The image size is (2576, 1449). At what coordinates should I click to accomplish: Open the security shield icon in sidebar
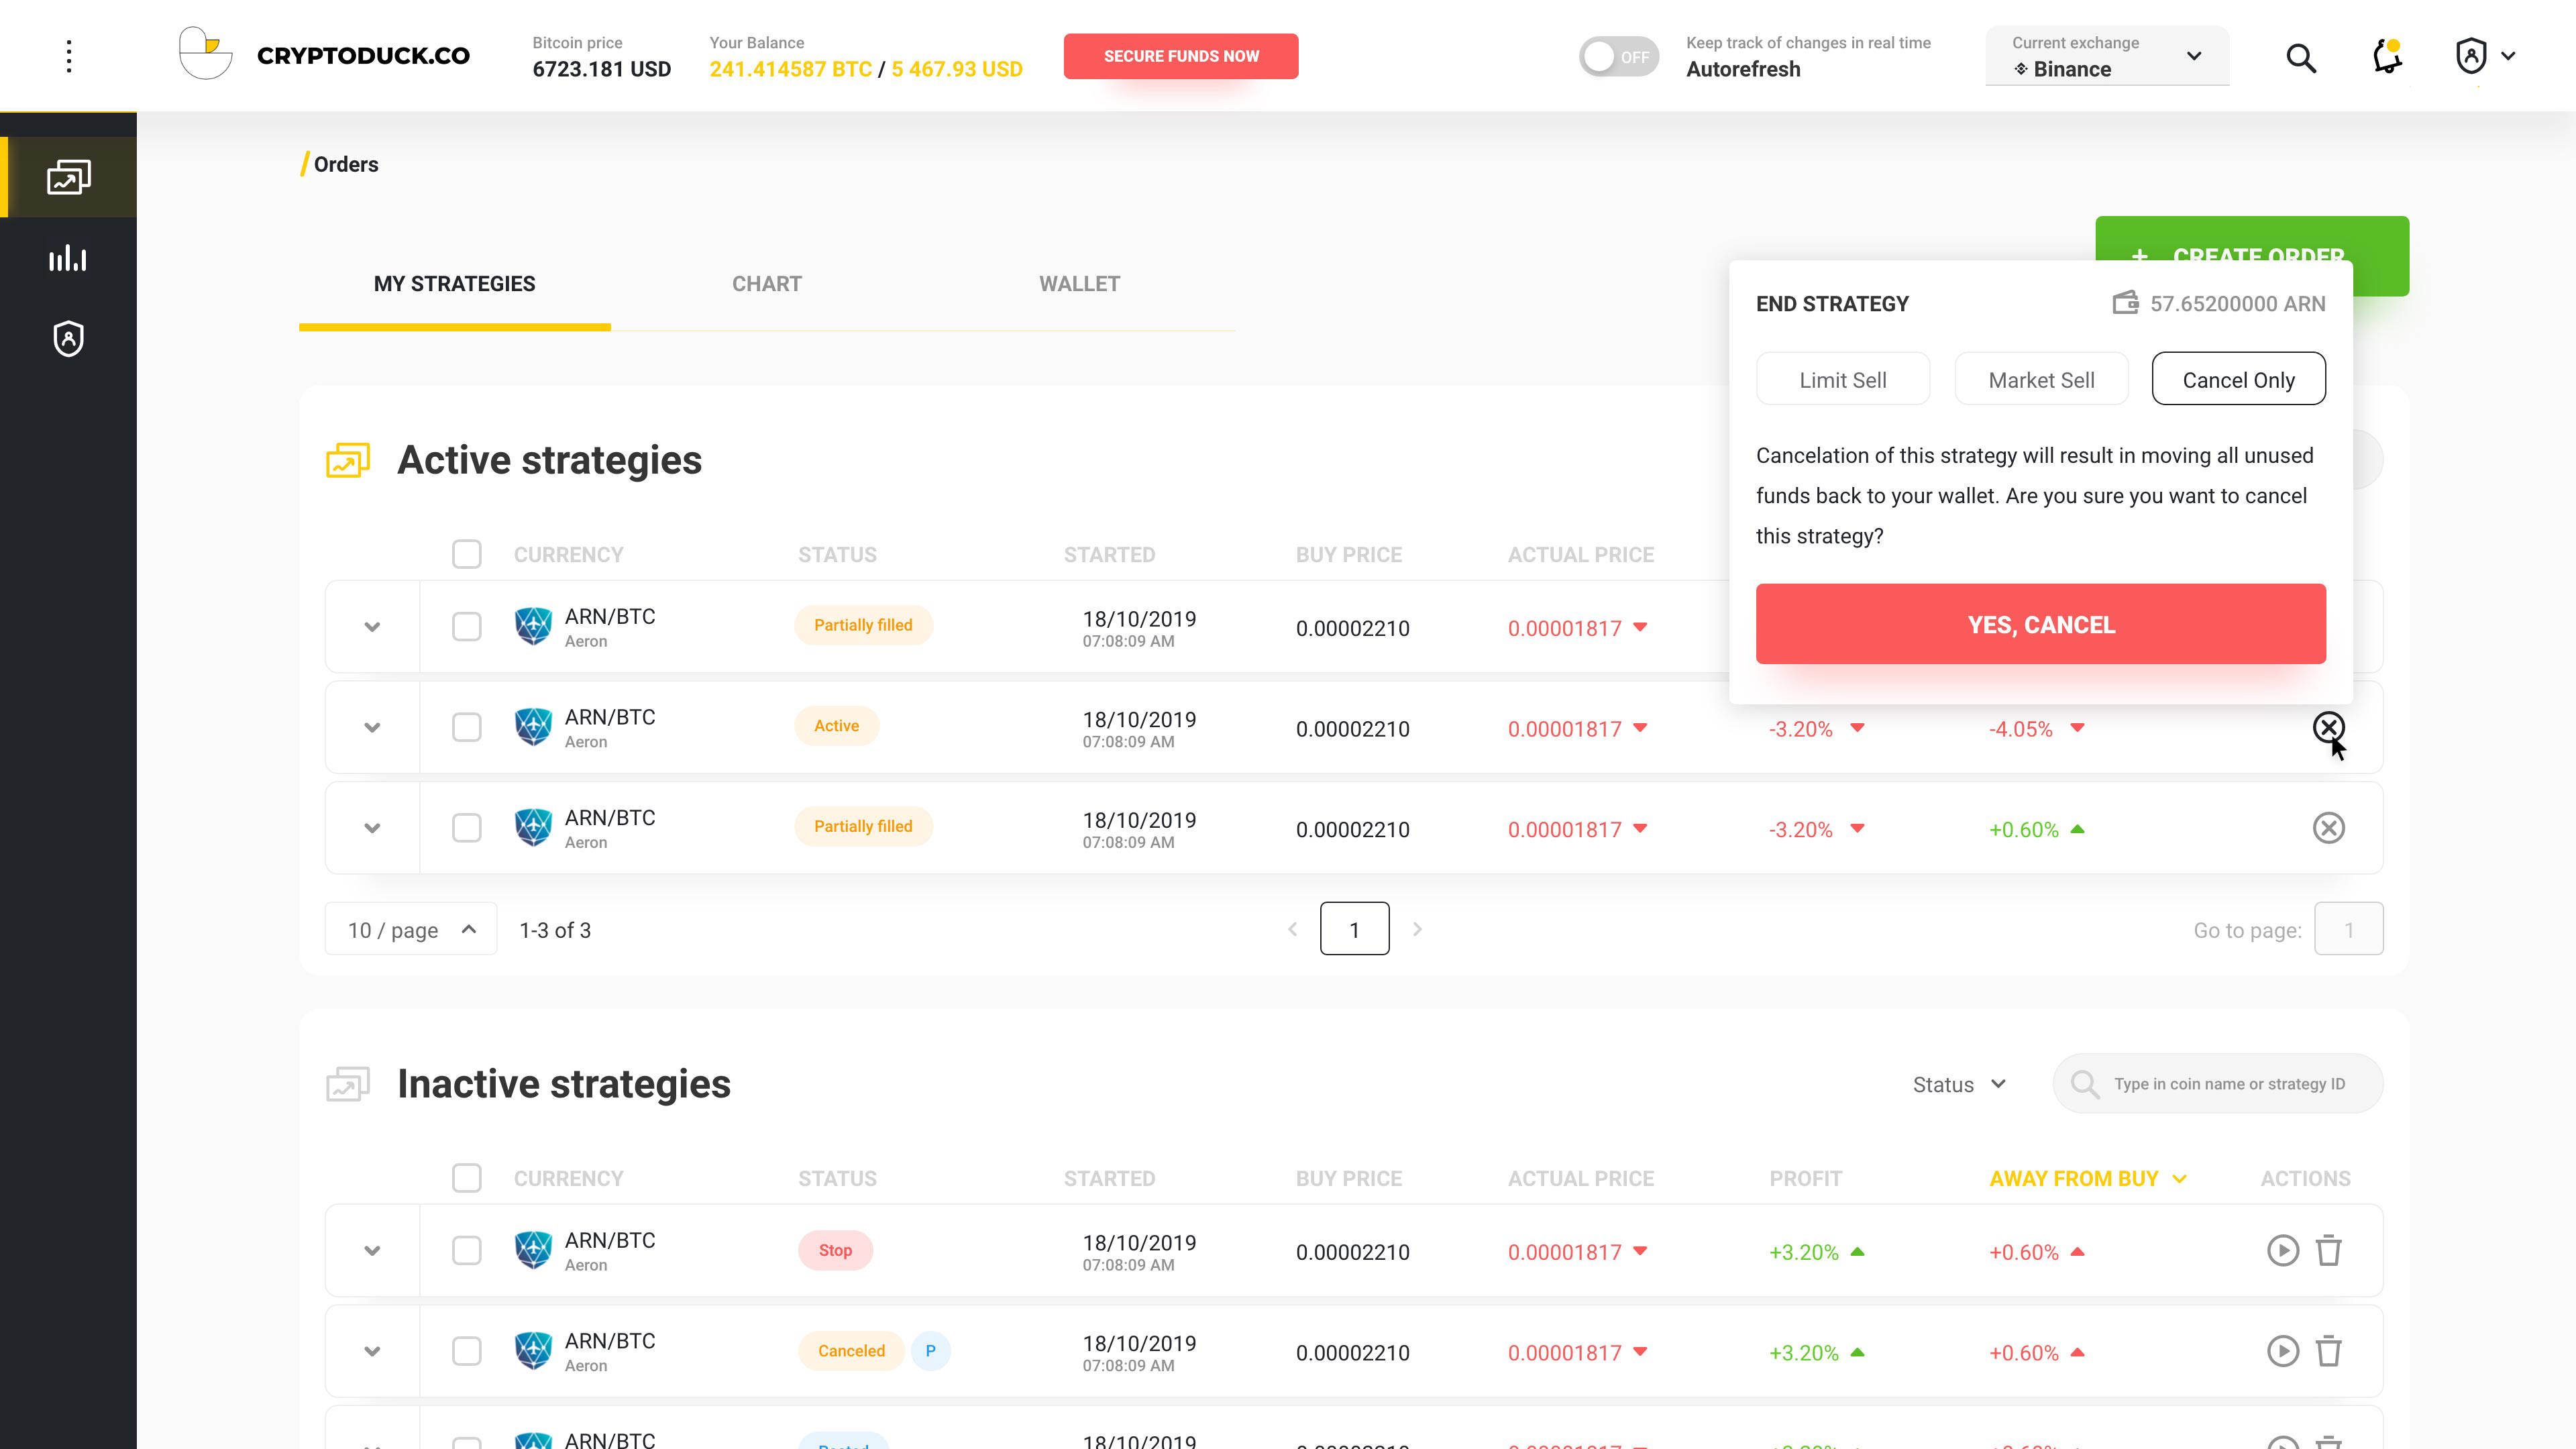click(x=69, y=339)
